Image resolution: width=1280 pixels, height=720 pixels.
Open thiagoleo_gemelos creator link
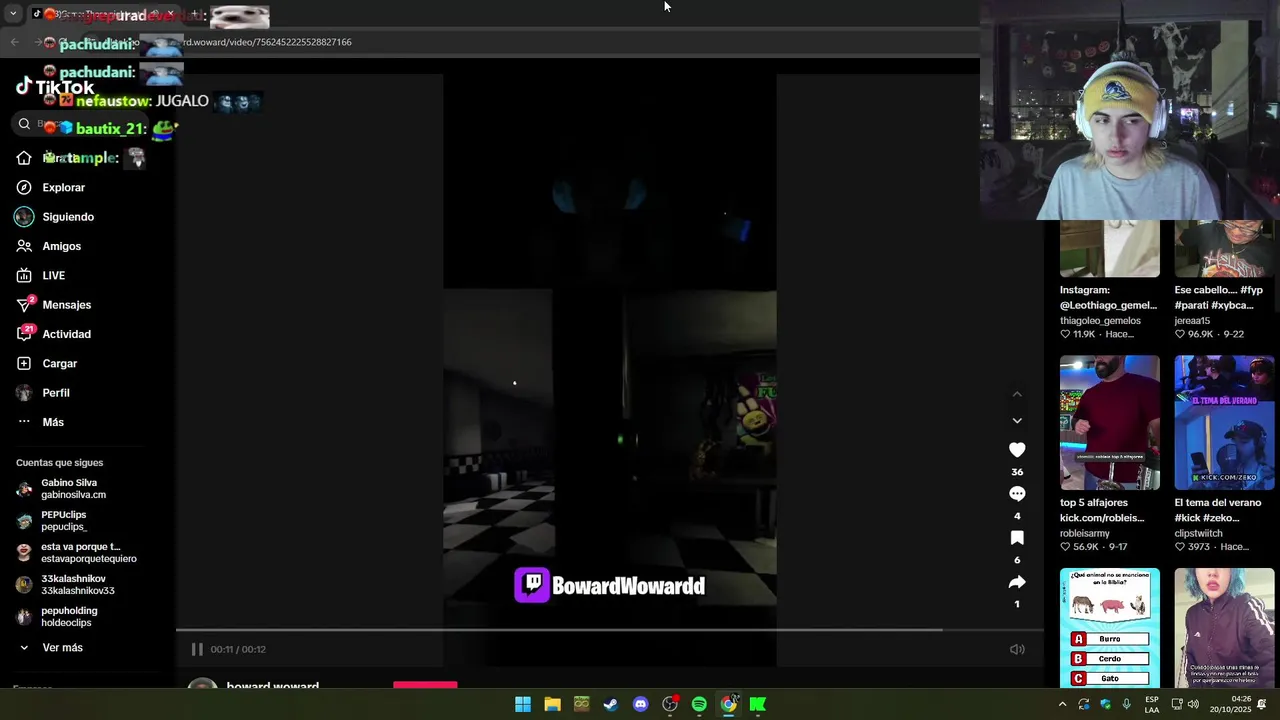click(1100, 321)
